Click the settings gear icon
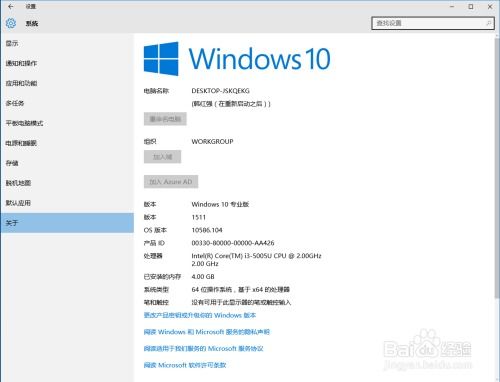This screenshot has width=500, height=382. point(11,23)
